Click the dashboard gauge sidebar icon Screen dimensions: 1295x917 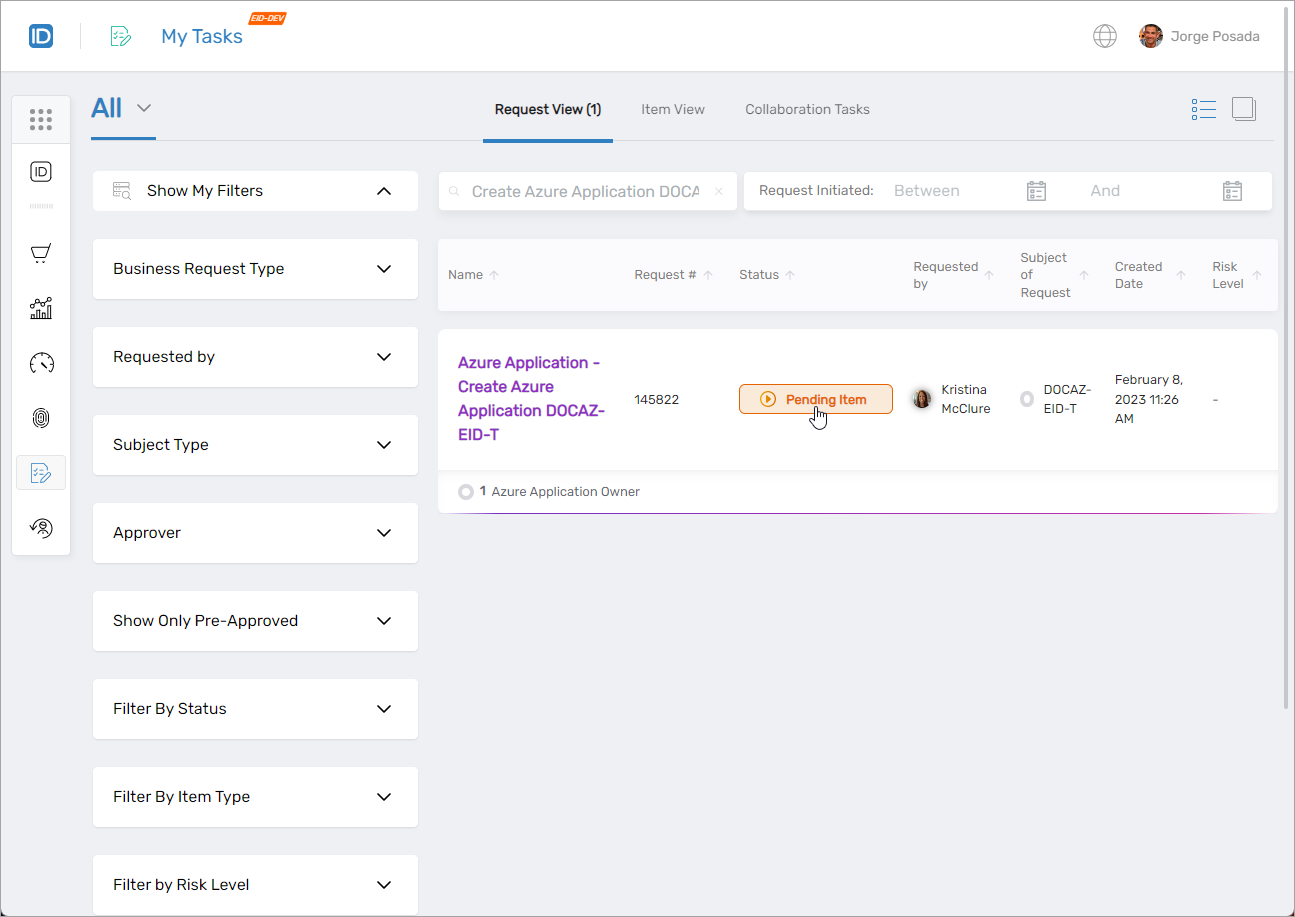coord(41,363)
